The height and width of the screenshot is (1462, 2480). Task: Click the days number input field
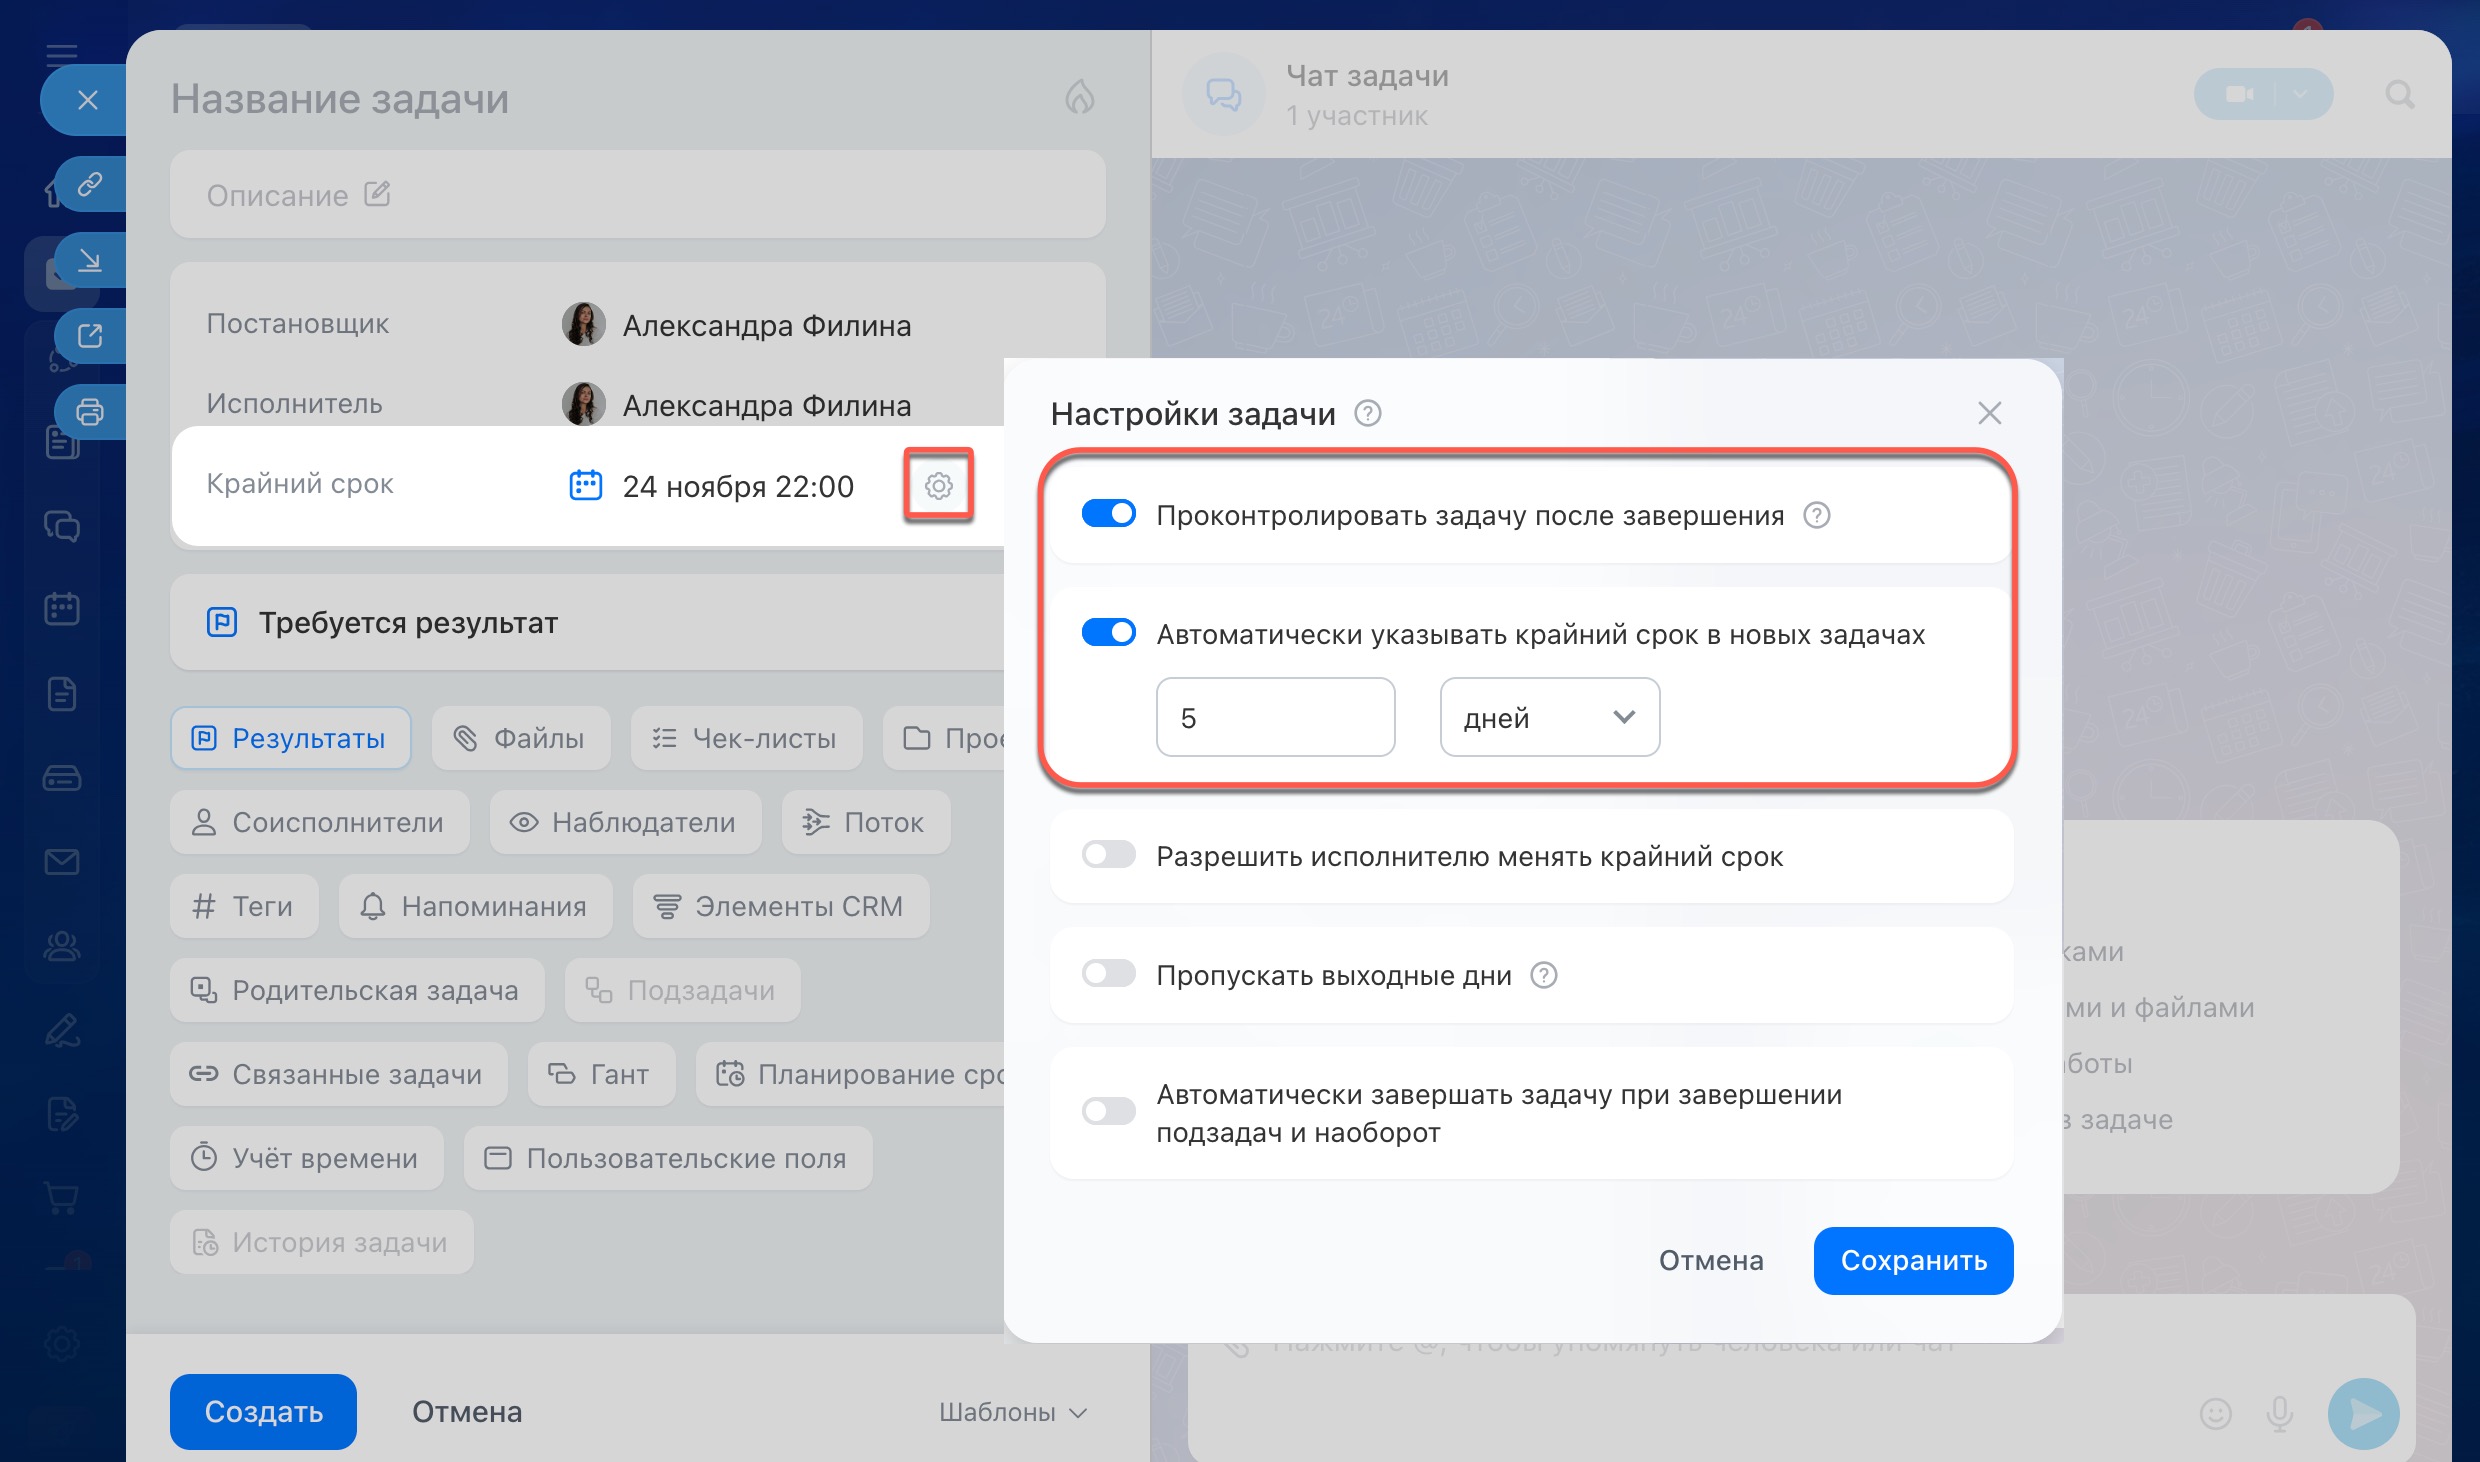[x=1274, y=717]
